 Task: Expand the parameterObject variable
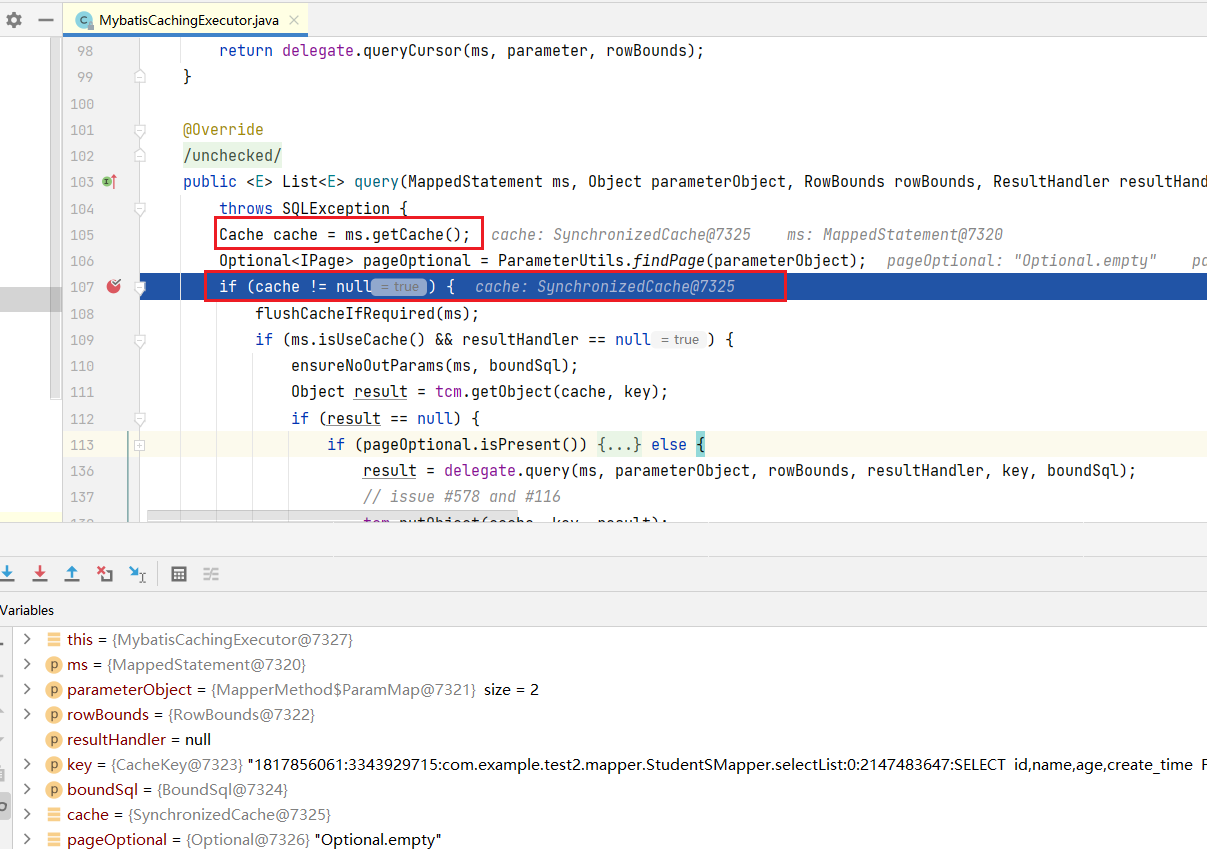coord(27,690)
